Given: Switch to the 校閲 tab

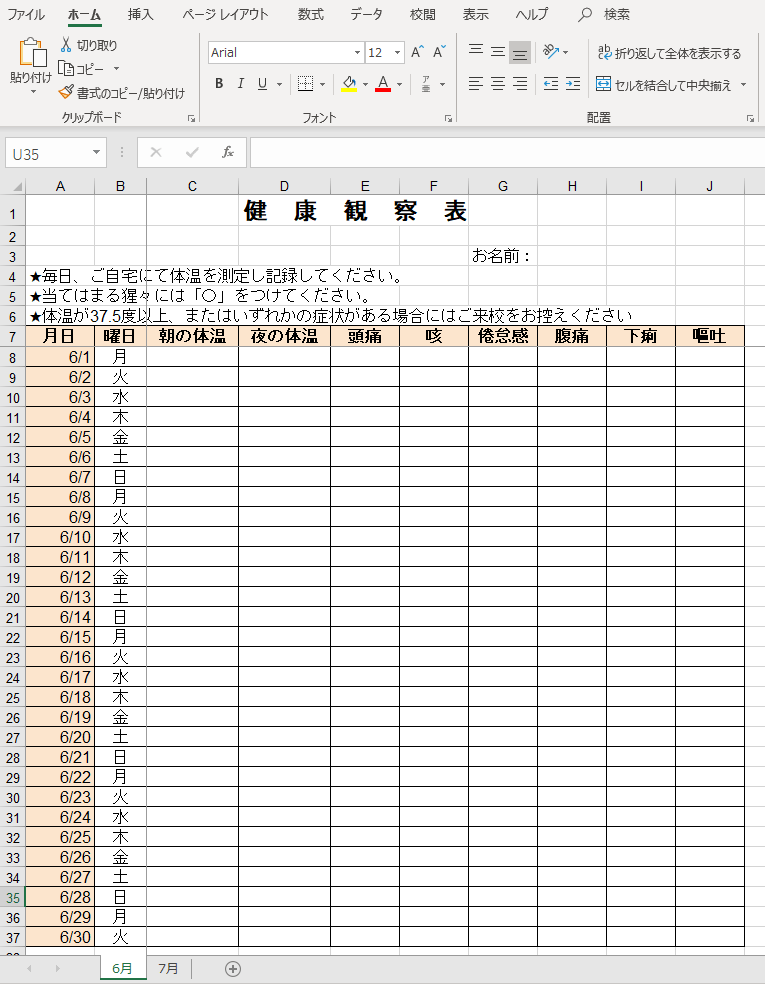Looking at the screenshot, I should pos(422,14).
